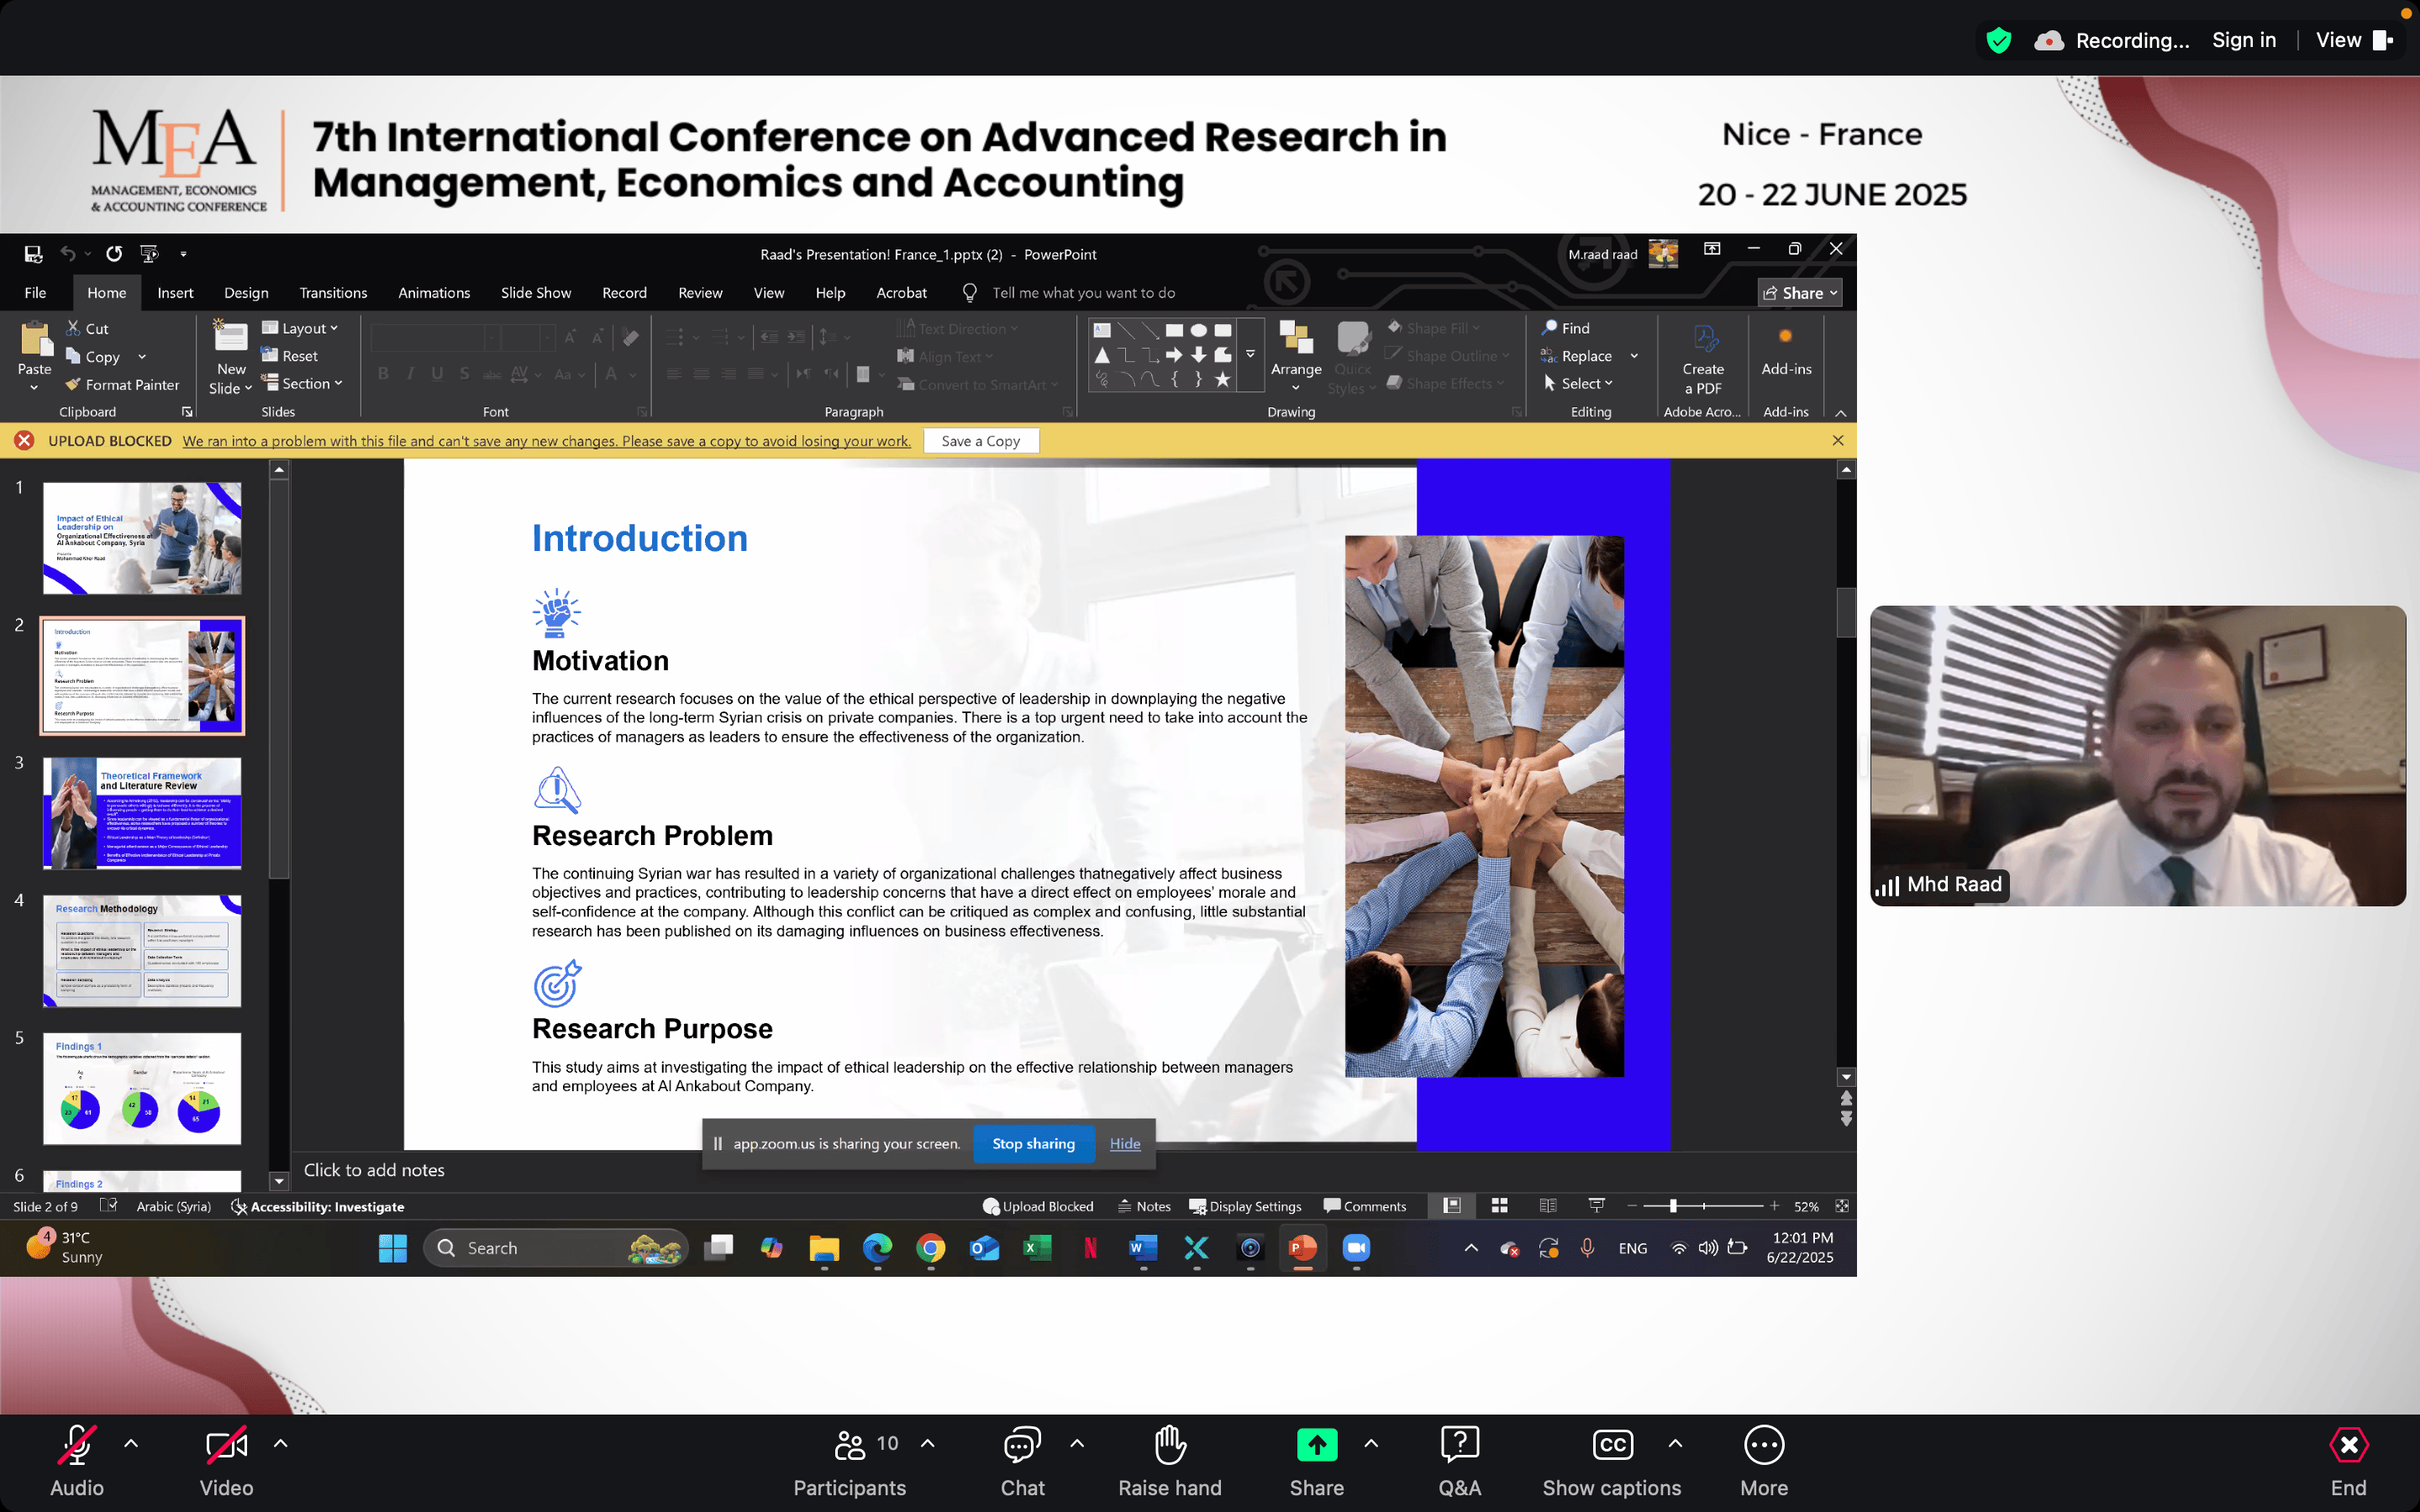
Task: Unmute the Audio microphone
Action: 77,1445
